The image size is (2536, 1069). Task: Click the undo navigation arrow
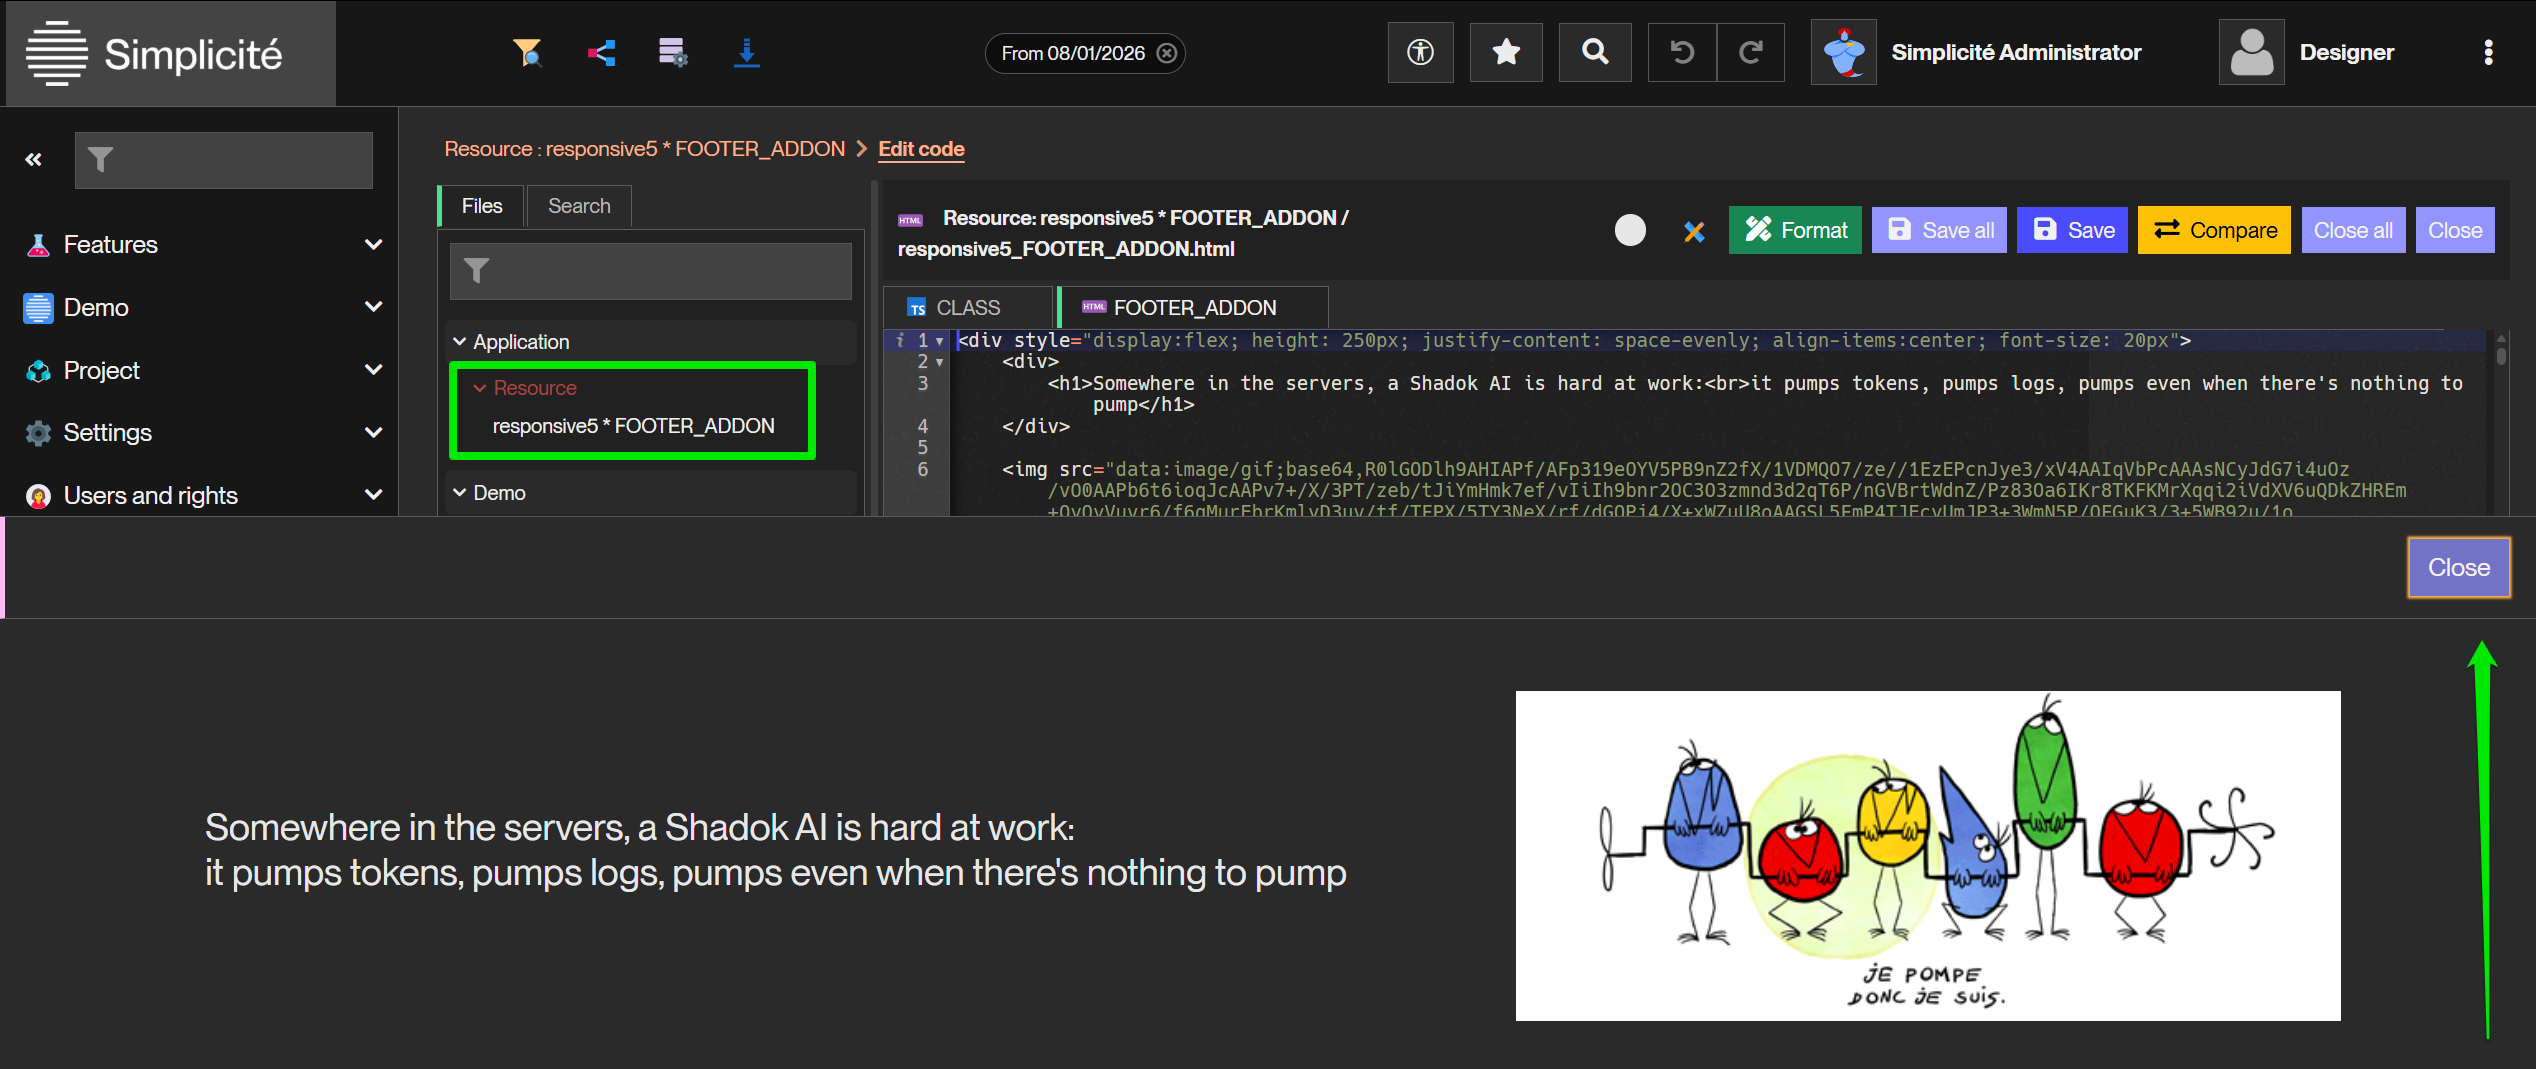[x=1682, y=52]
